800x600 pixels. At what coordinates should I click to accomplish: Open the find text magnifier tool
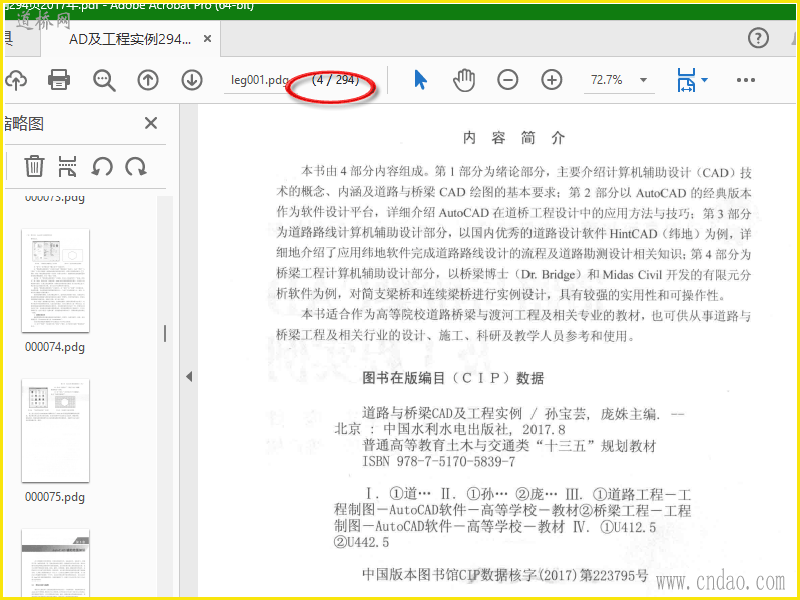[104, 80]
